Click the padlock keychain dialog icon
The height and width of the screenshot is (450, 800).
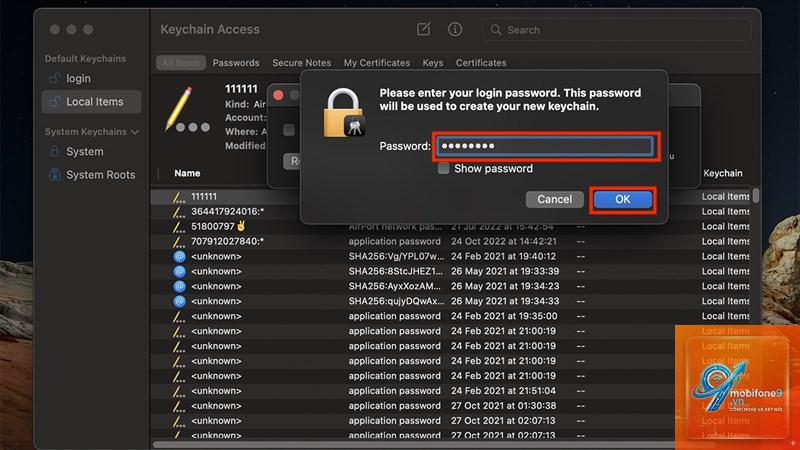coord(344,113)
